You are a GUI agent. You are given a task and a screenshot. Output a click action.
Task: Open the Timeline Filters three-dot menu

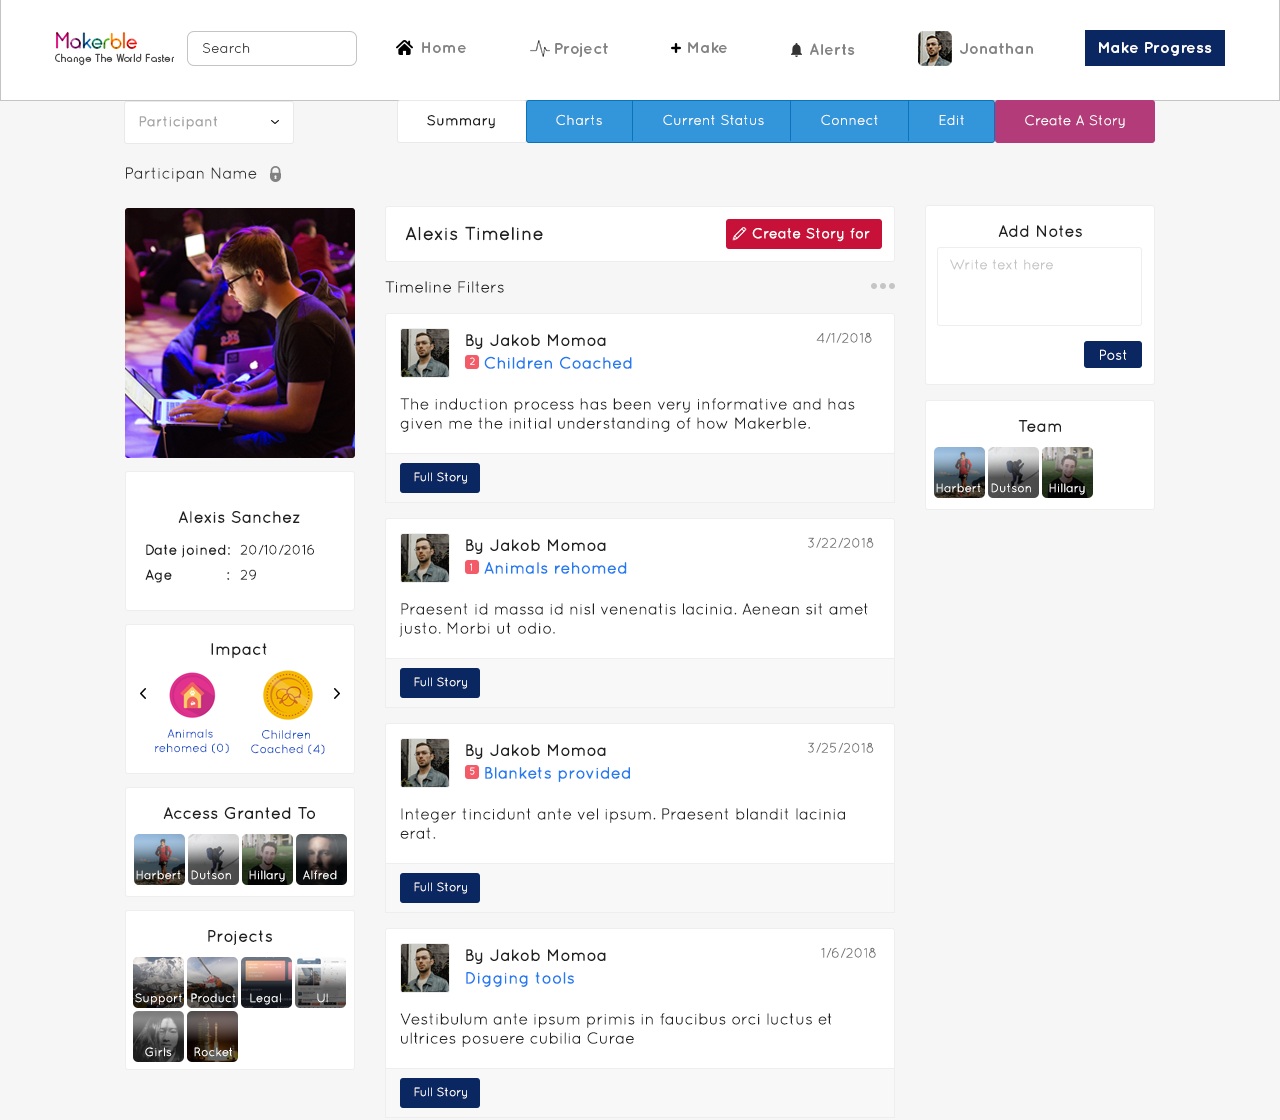(x=883, y=286)
